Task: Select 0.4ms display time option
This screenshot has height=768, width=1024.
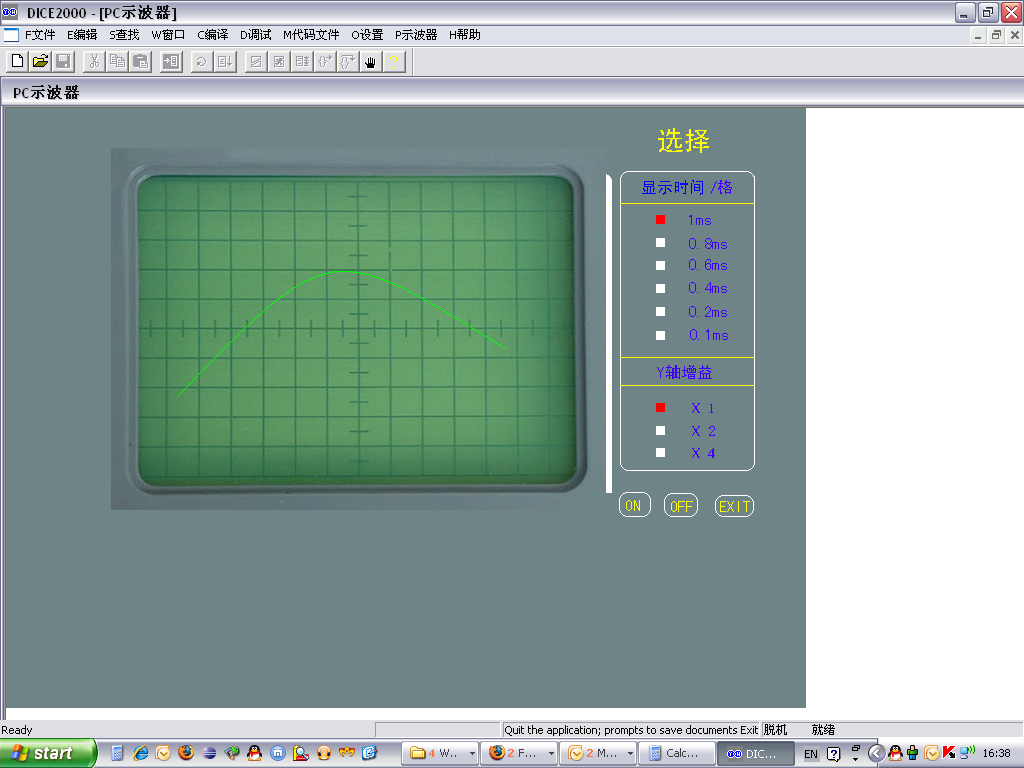Action: 660,289
